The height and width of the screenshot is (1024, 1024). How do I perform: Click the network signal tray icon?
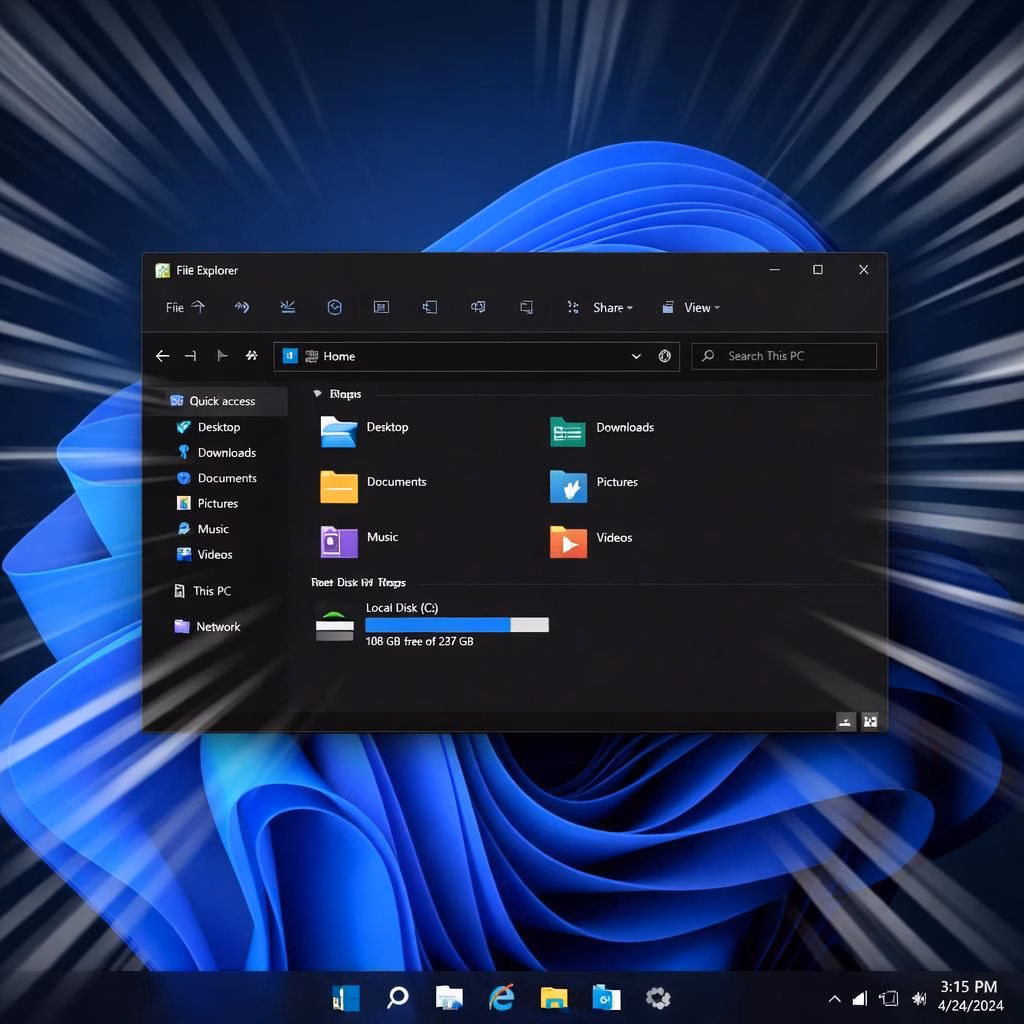[860, 998]
